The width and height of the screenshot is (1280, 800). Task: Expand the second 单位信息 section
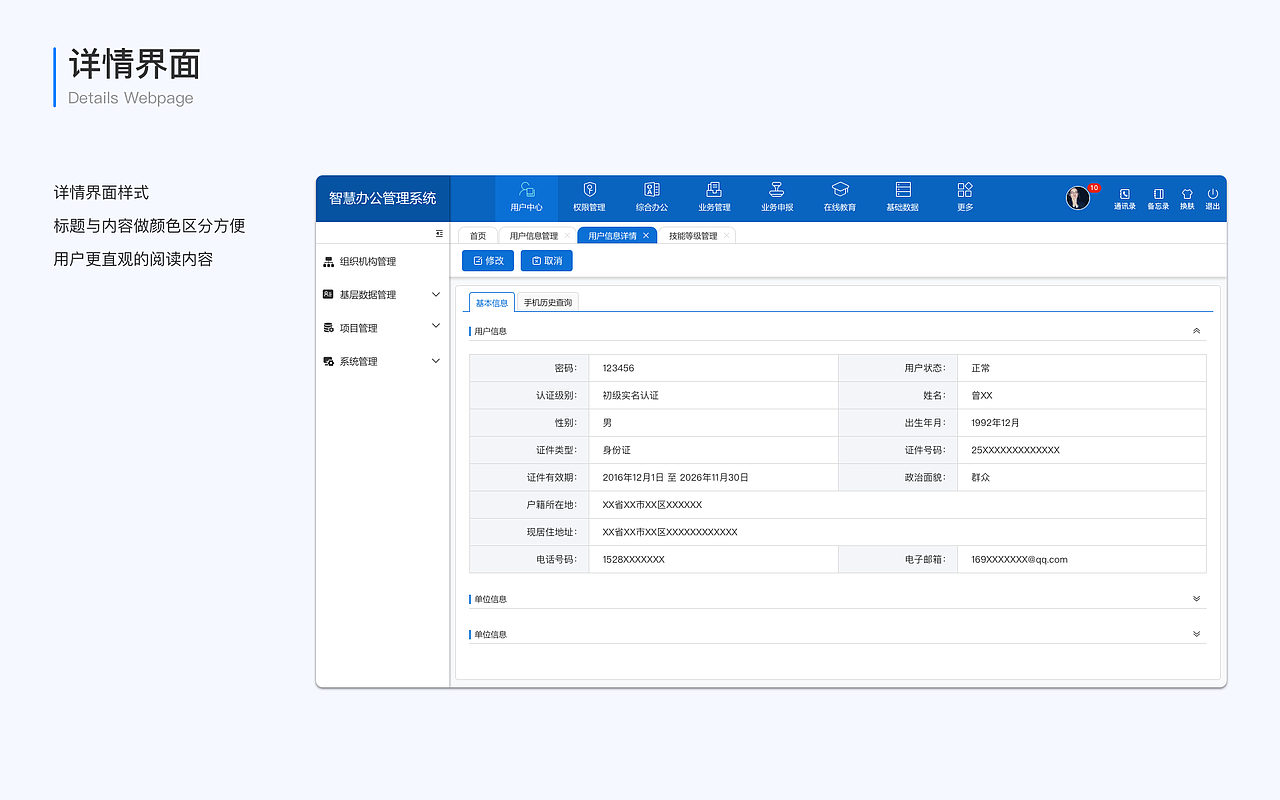point(1196,634)
